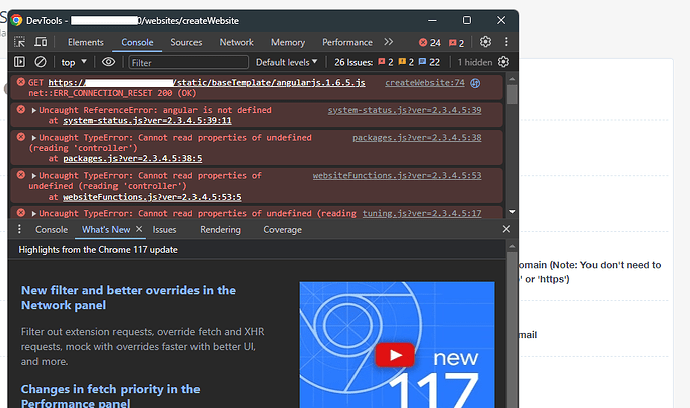Viewport: 690px width, 408px height.
Task: Click the Chrome logo in DevTools title bar
Action: [17, 20]
